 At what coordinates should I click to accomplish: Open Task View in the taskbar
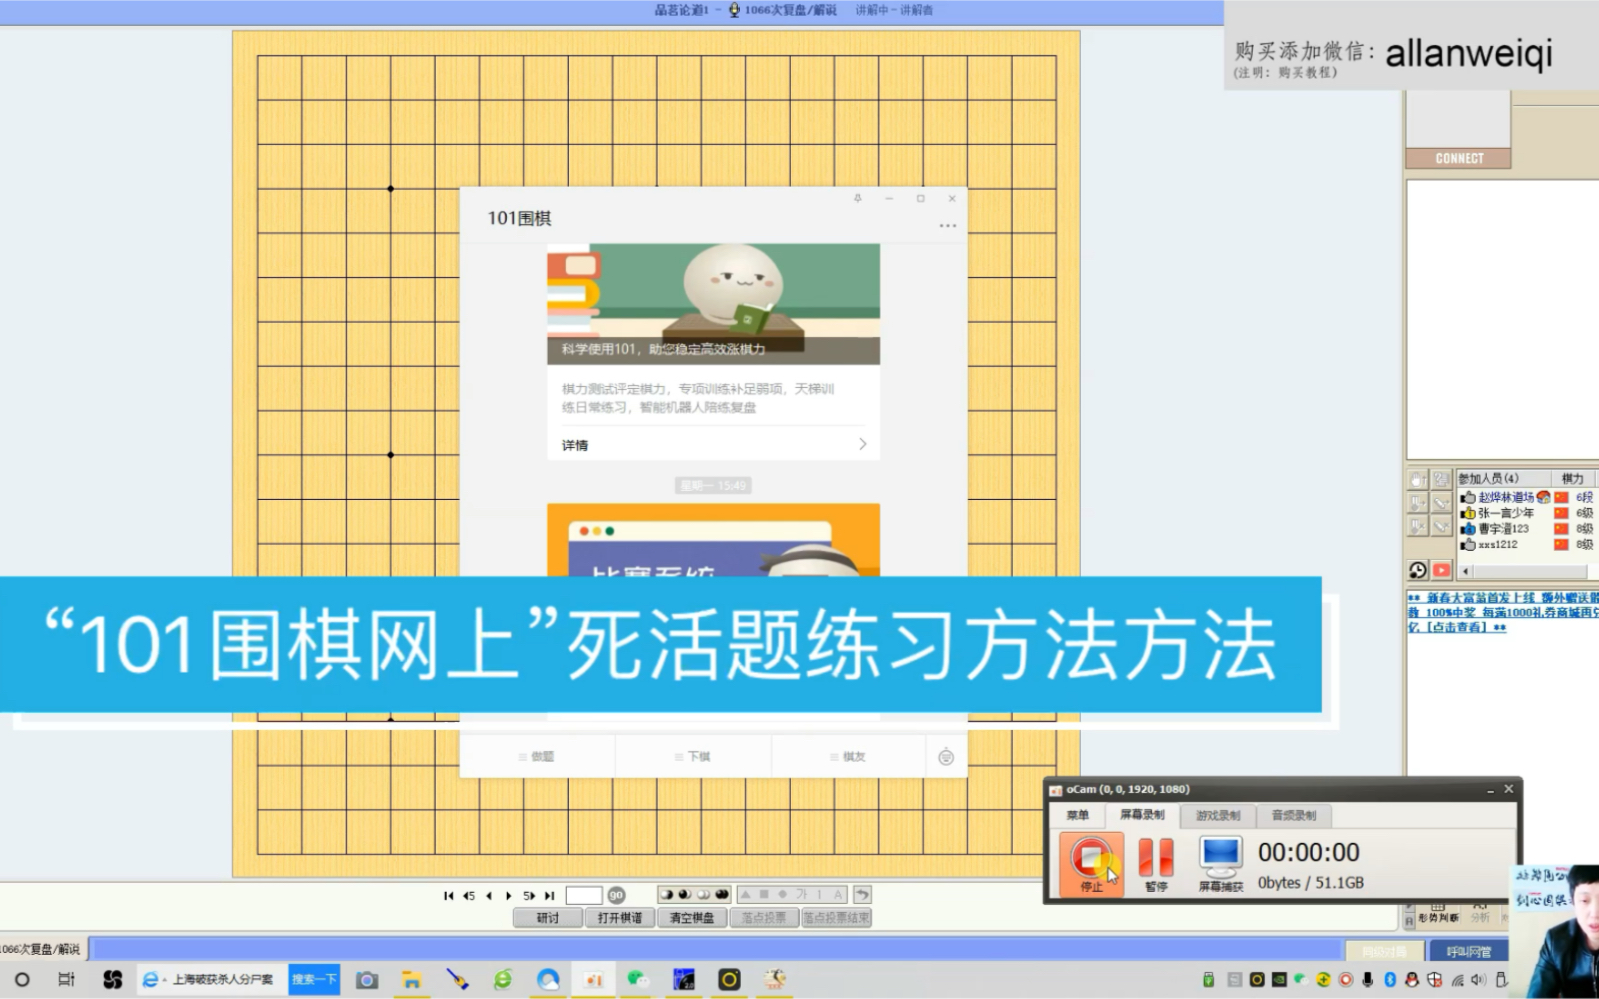[66, 980]
